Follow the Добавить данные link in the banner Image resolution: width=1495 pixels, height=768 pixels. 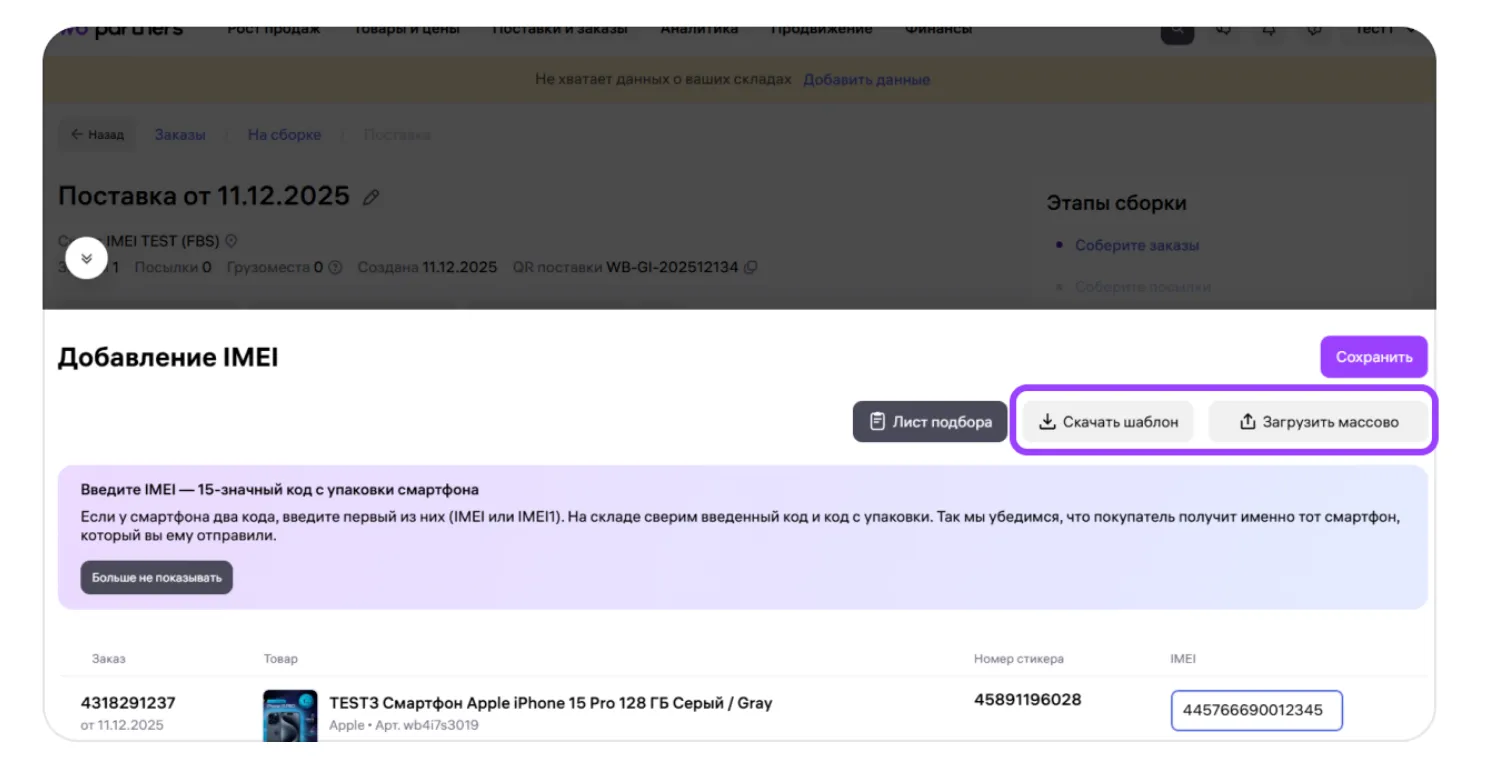tap(866, 80)
